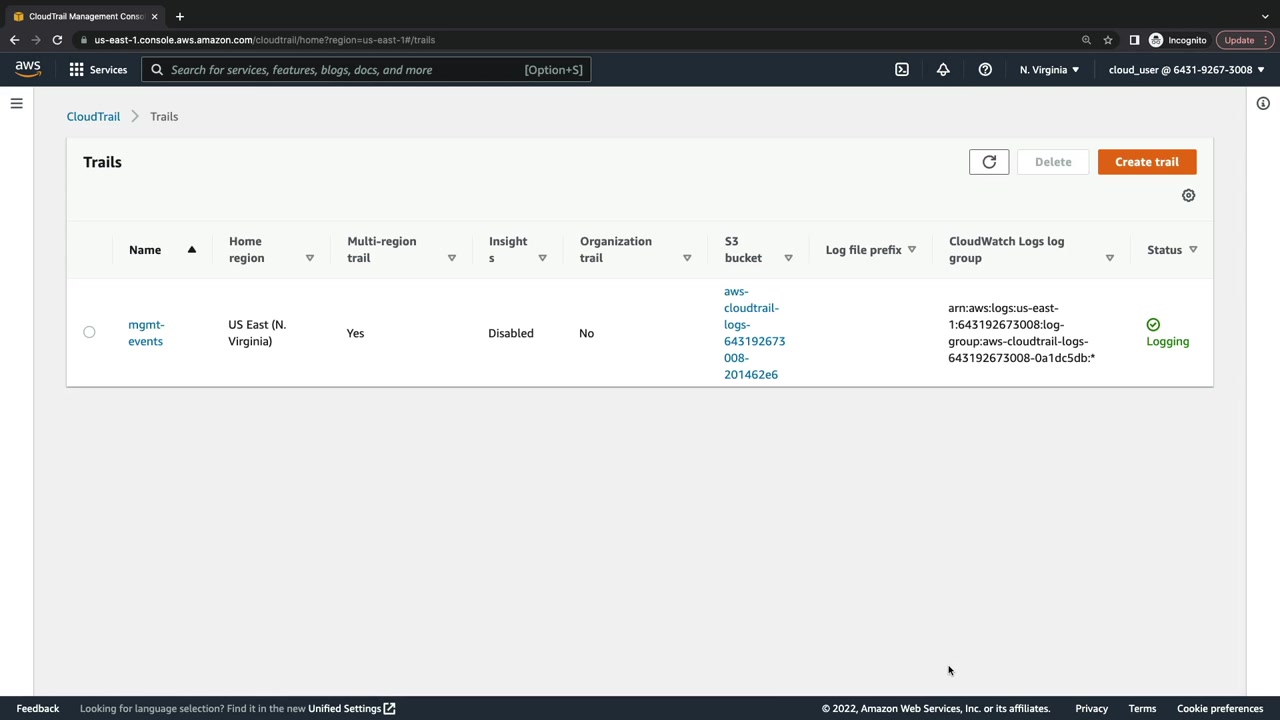Open the Services menu
Viewport: 1280px width, 720px height.
98,70
